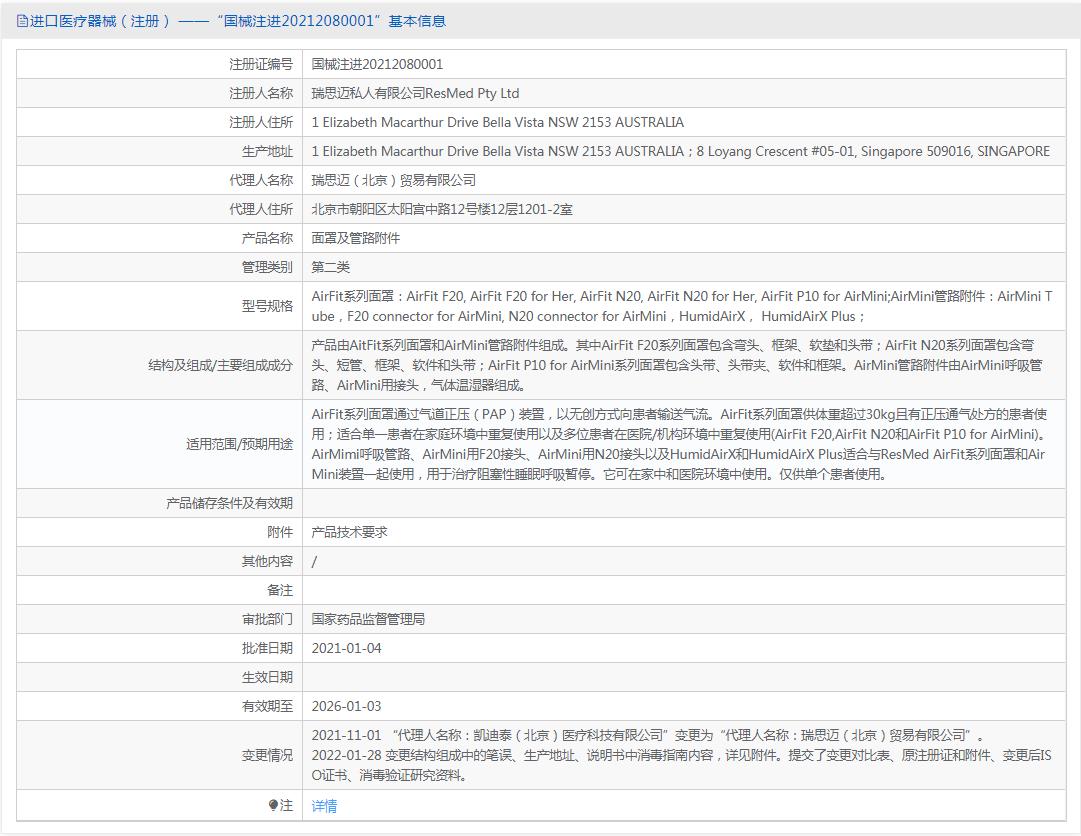Select the 审批部门 label
1081x836 pixels.
point(267,619)
